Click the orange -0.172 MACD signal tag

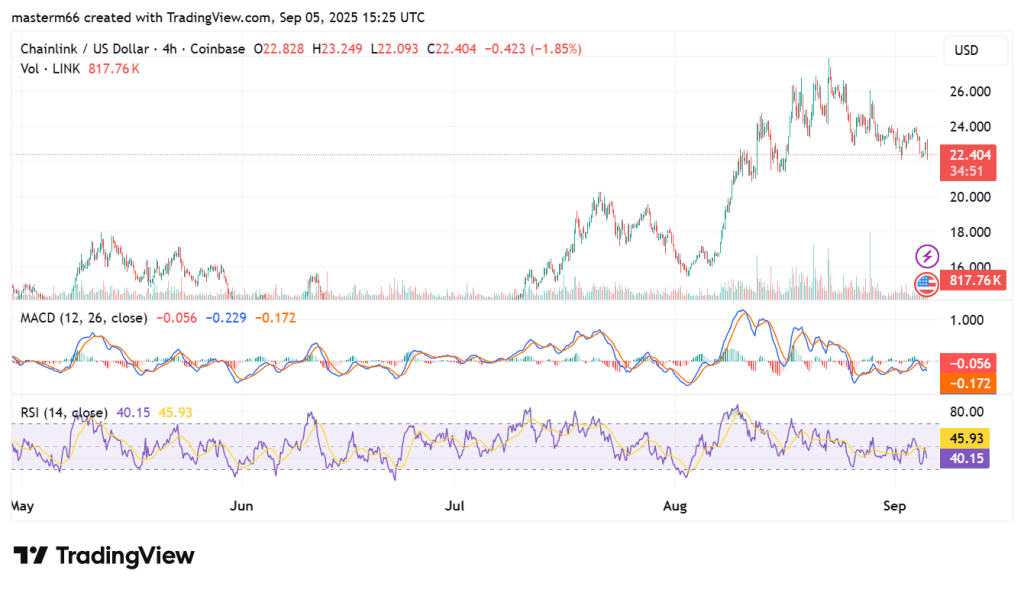968,383
